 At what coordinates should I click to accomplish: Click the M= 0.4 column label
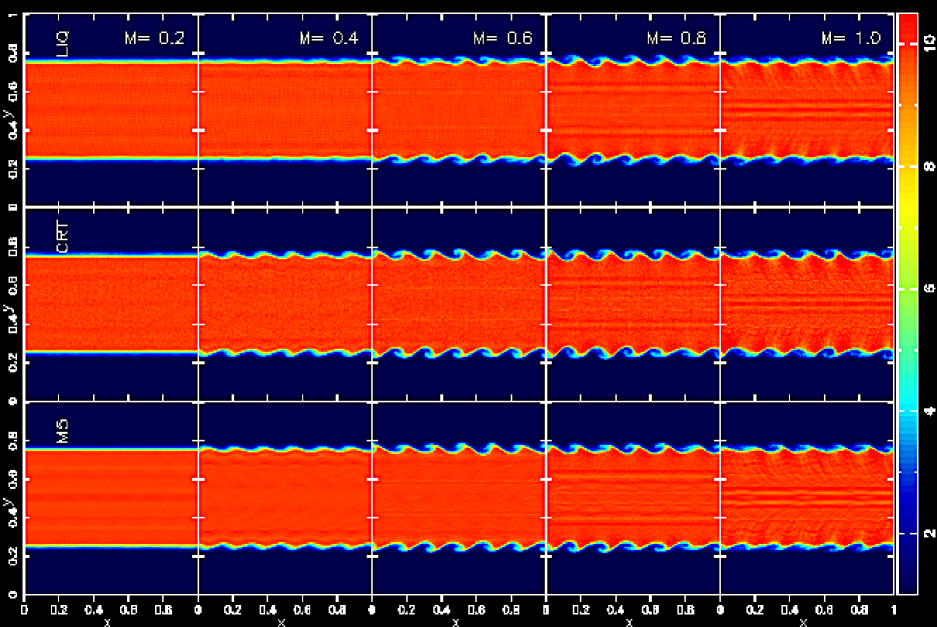coord(329,38)
